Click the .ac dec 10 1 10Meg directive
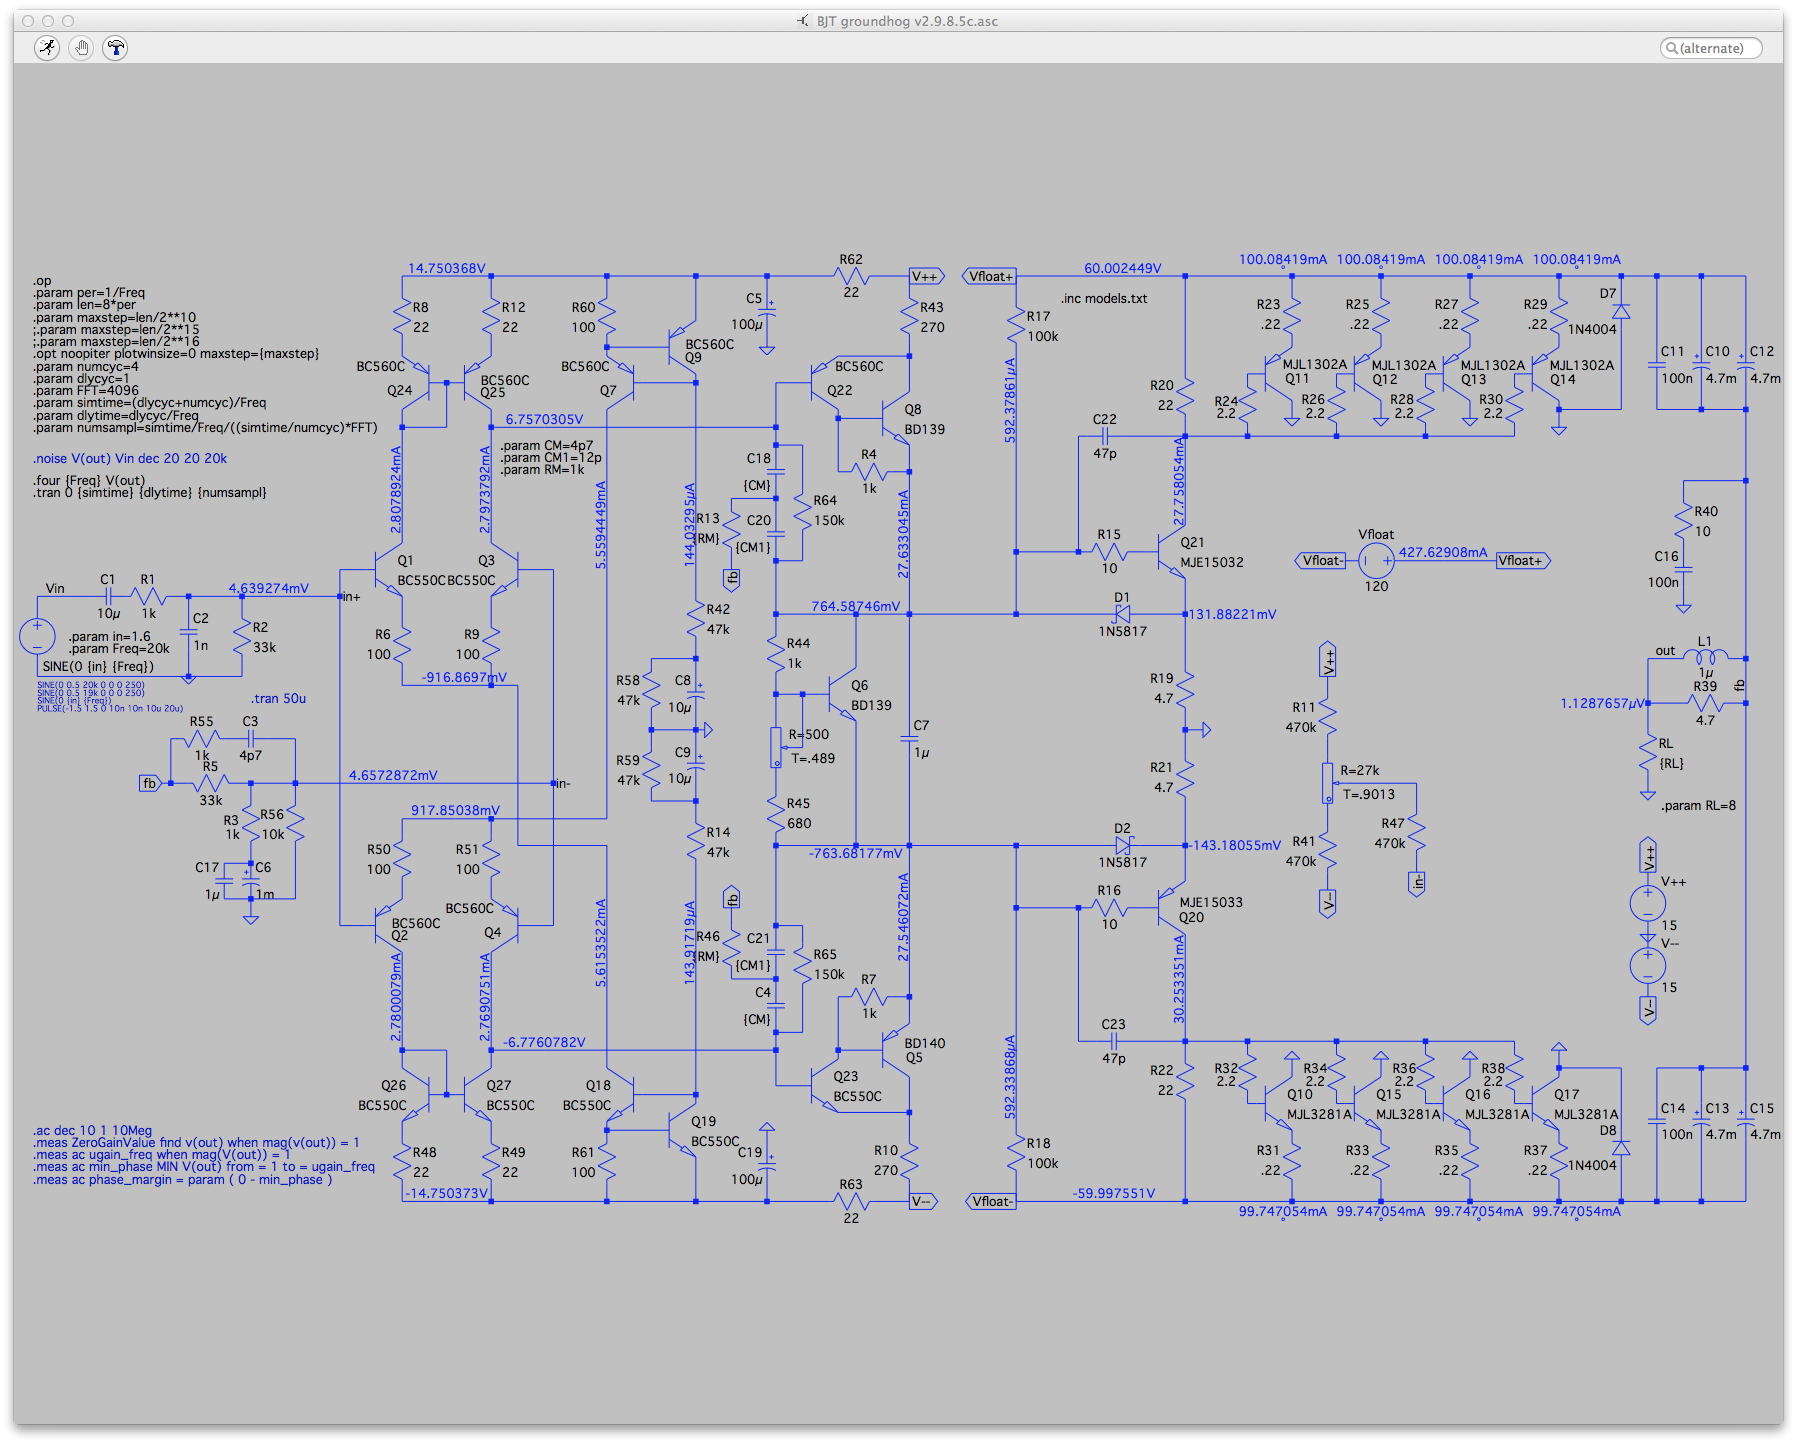The width and height of the screenshot is (1797, 1444). [x=92, y=1131]
